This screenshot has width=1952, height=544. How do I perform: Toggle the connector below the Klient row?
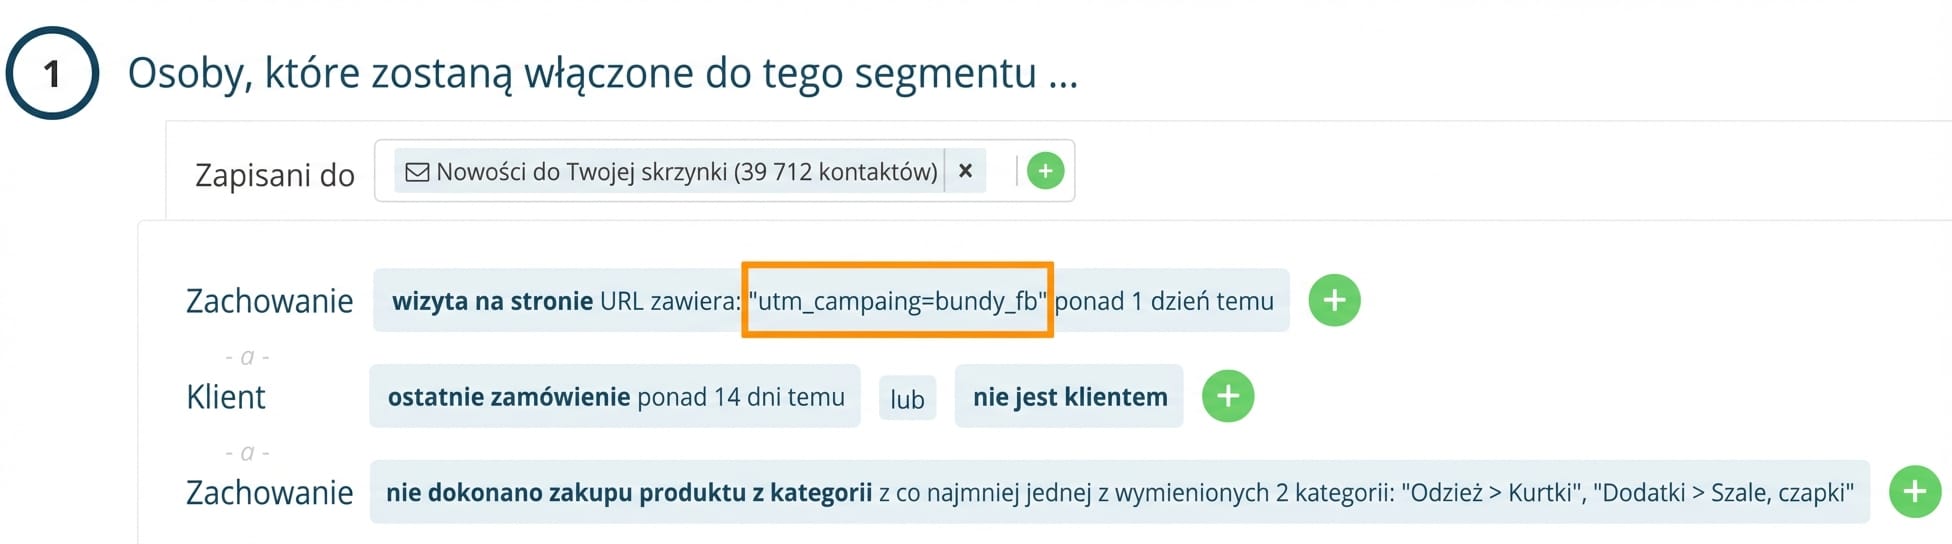(x=247, y=453)
